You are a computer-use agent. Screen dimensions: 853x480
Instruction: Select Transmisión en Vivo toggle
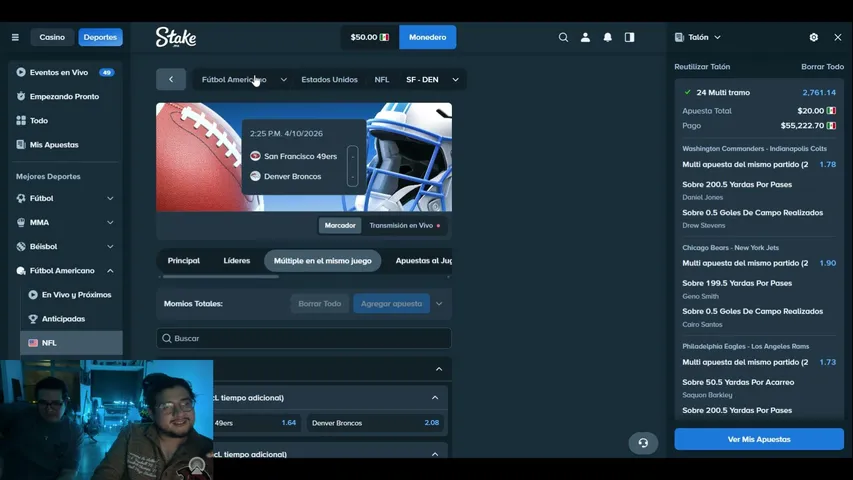405,225
